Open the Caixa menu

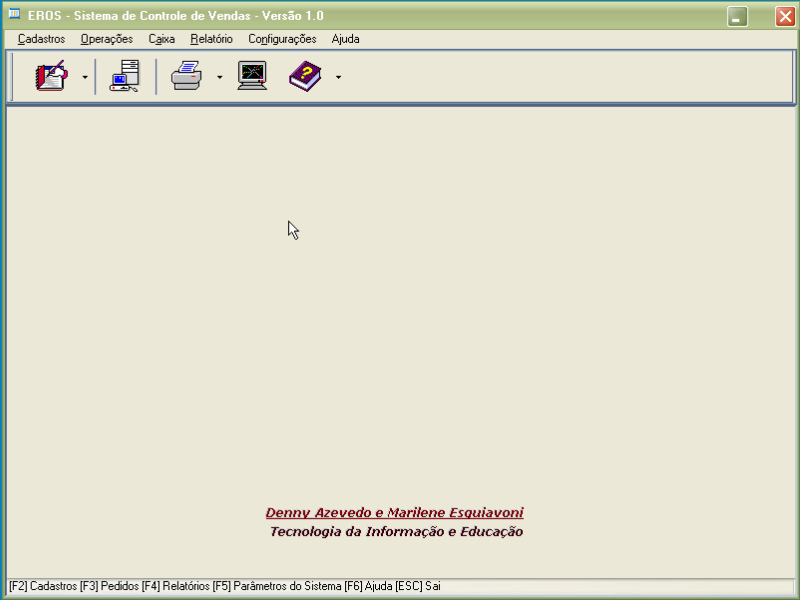(161, 39)
